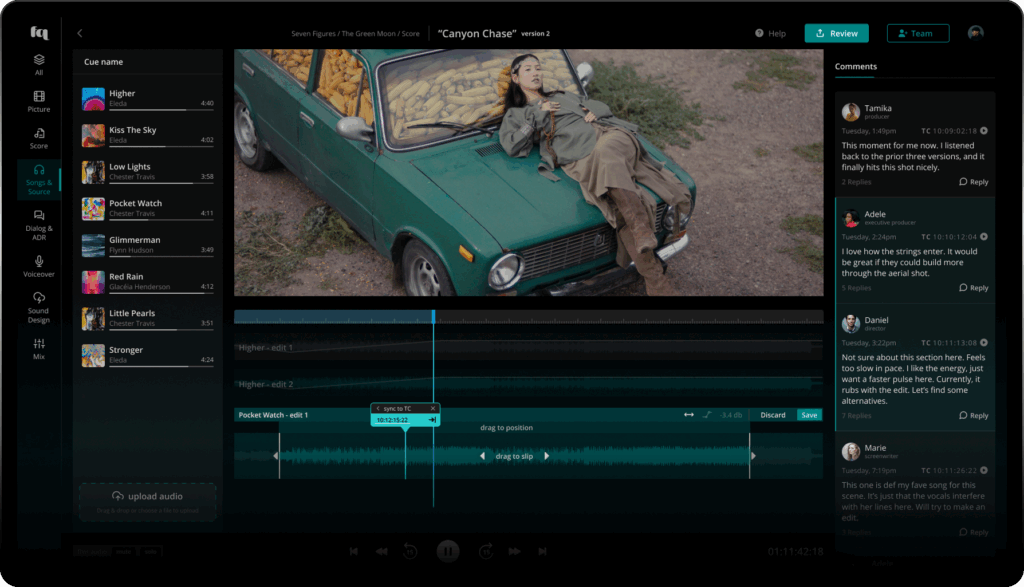Save the Pocket Watch edit

click(809, 415)
